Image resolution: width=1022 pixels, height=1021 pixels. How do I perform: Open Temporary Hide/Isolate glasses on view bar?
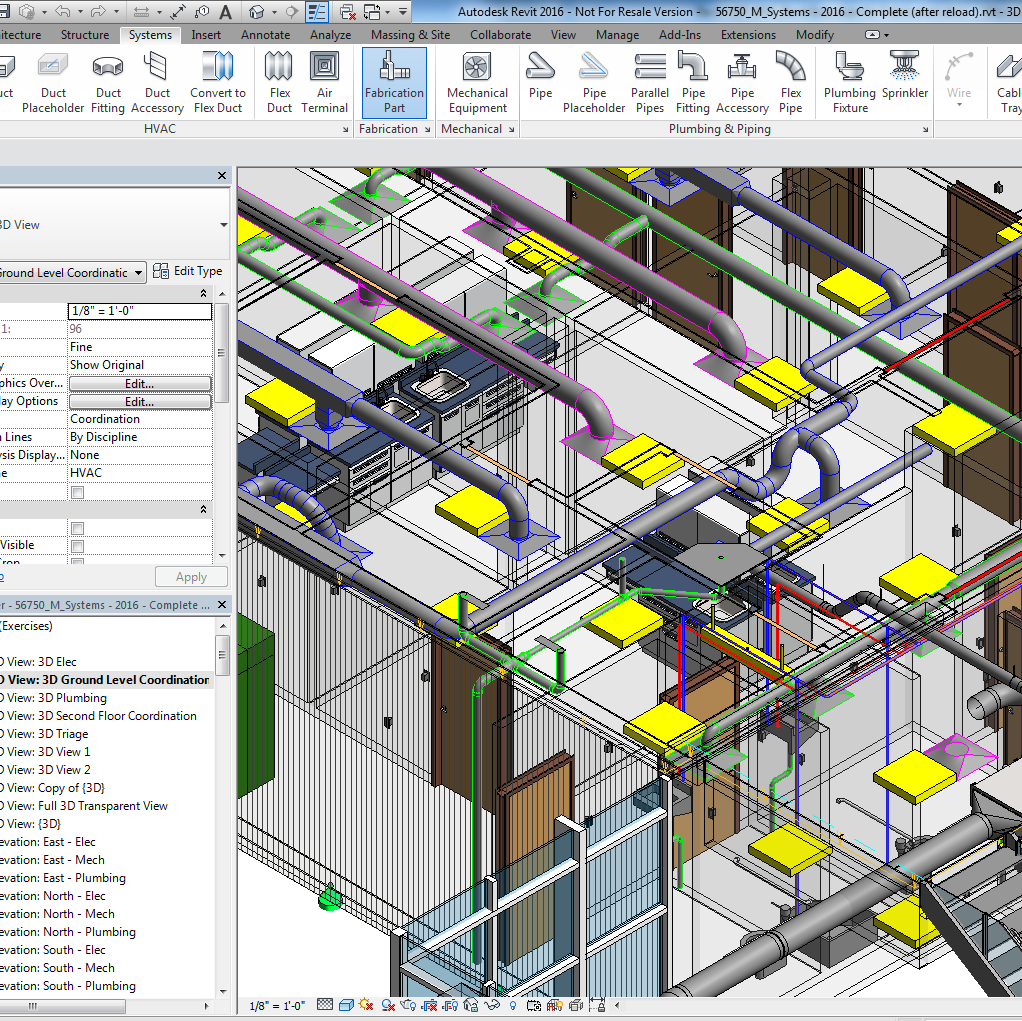click(x=492, y=1004)
